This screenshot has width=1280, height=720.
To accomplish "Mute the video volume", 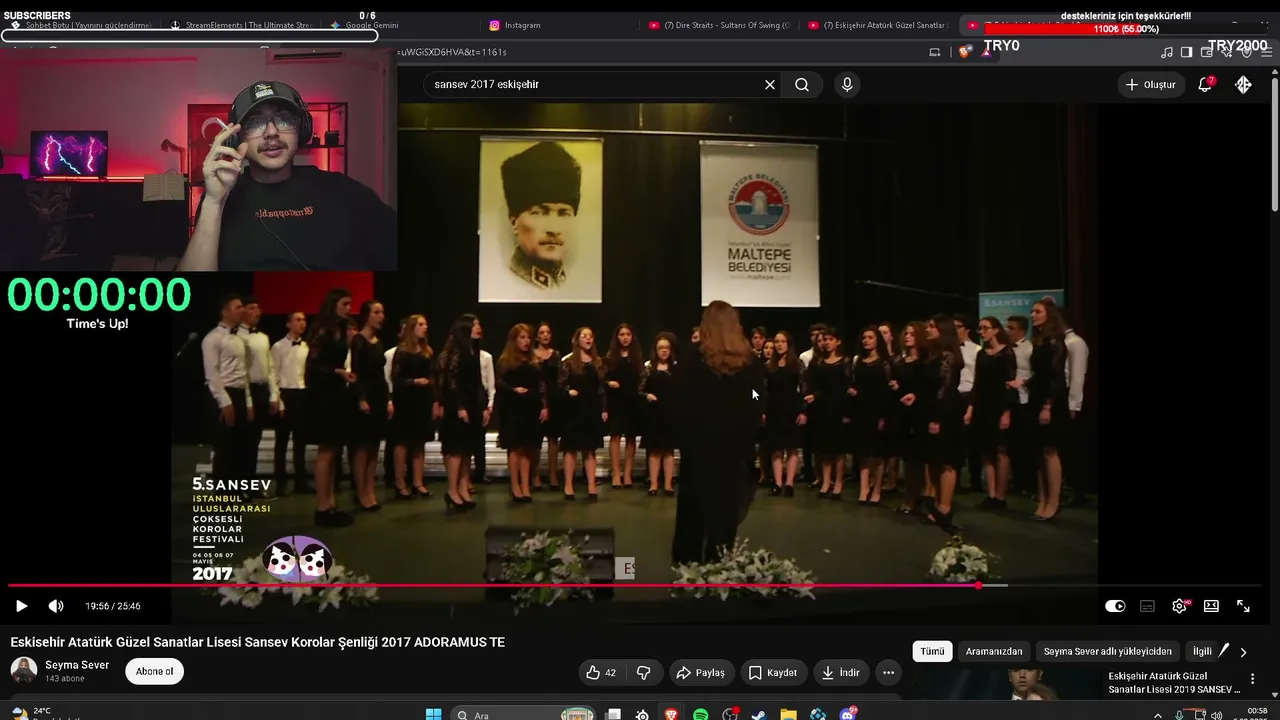I will pos(56,606).
